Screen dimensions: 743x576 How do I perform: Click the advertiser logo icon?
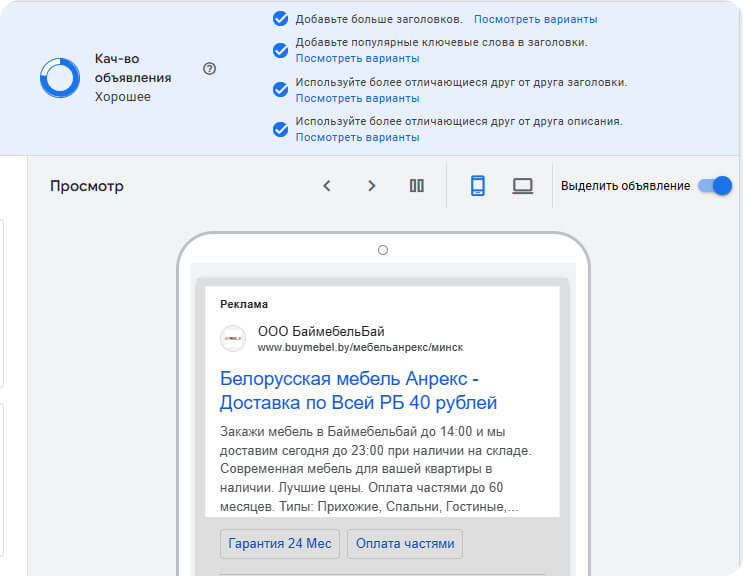tap(233, 339)
